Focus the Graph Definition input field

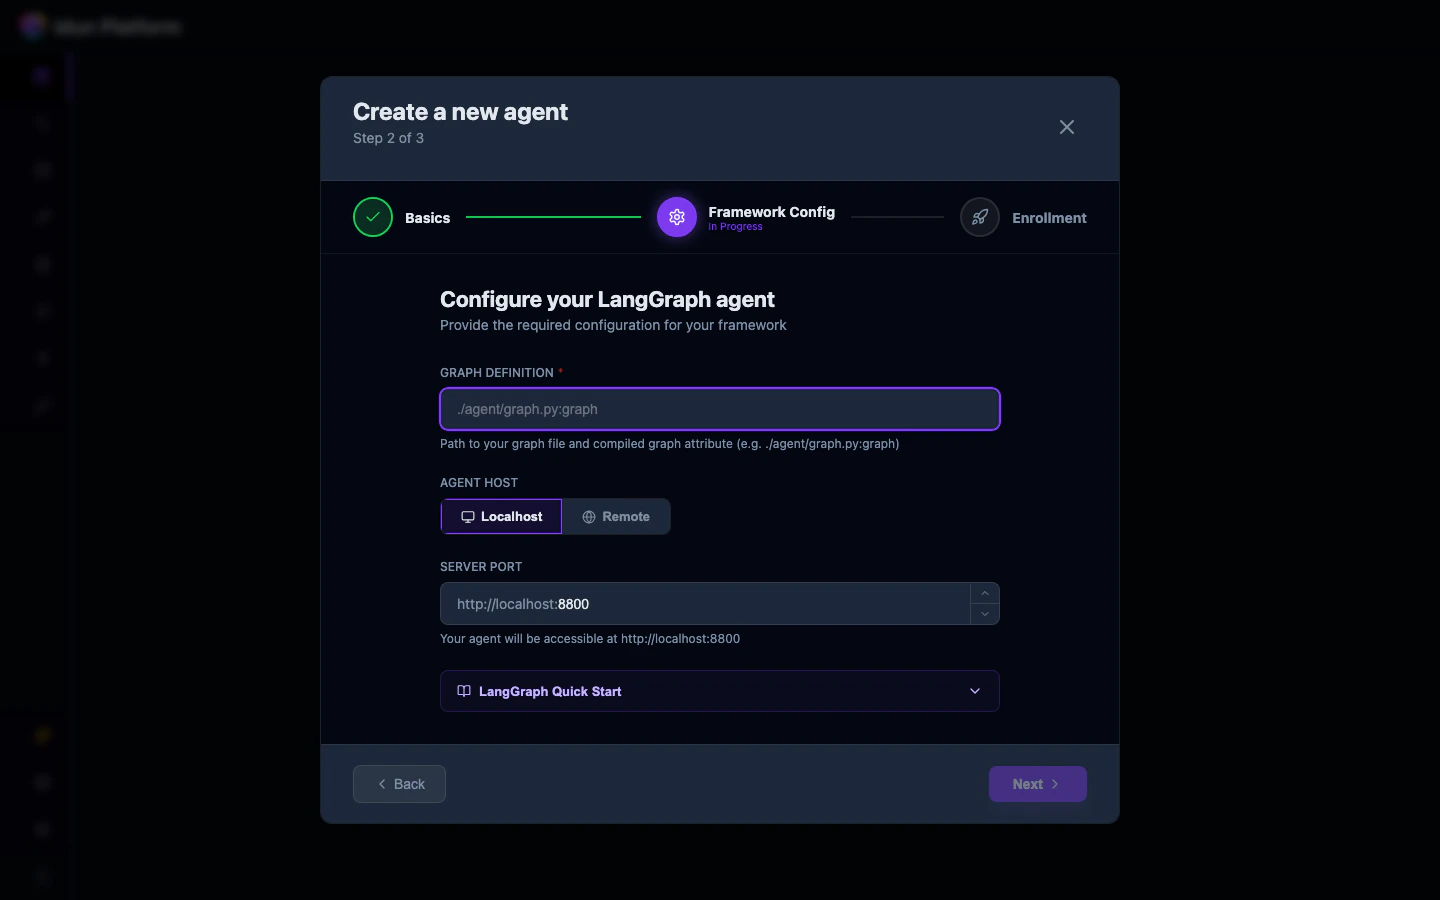tap(719, 409)
